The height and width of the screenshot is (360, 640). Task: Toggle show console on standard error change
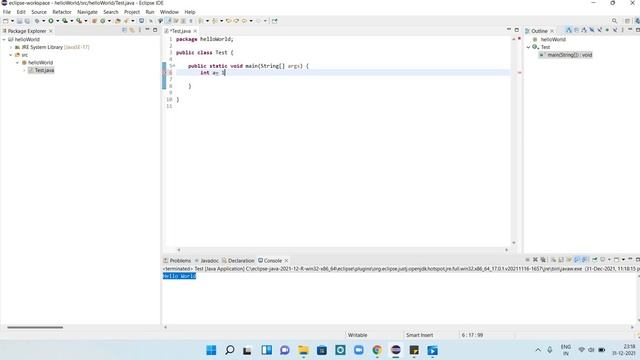(584, 260)
